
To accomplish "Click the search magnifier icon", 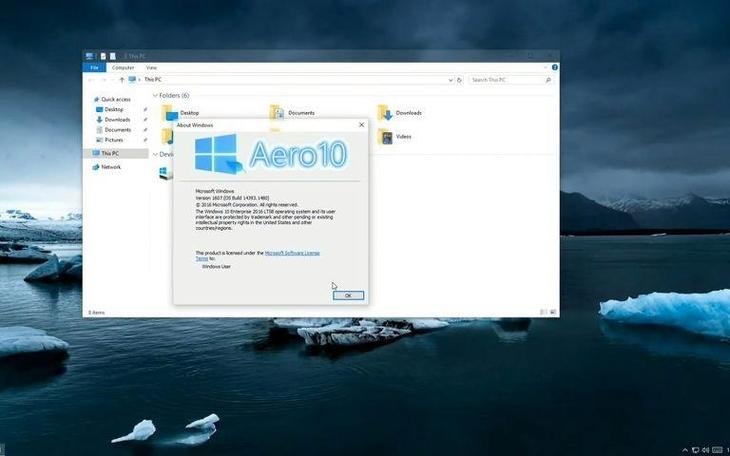I will pyautogui.click(x=548, y=80).
